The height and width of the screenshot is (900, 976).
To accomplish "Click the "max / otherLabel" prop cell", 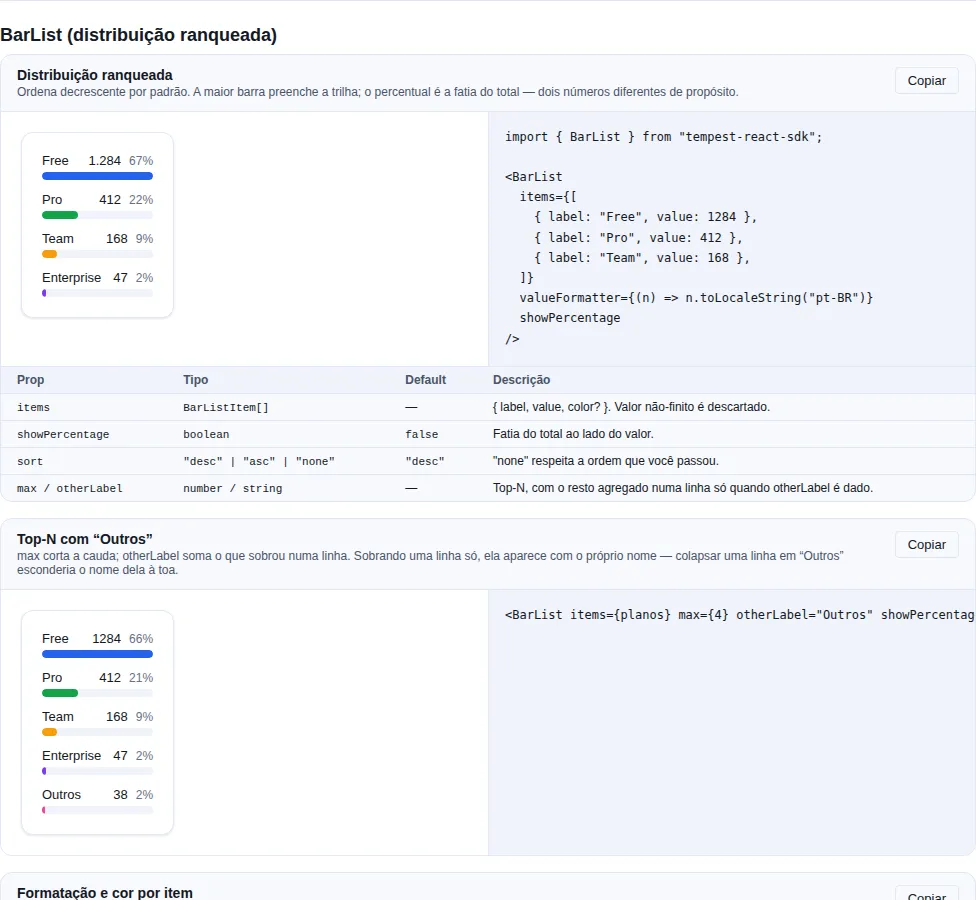I will [x=70, y=489].
